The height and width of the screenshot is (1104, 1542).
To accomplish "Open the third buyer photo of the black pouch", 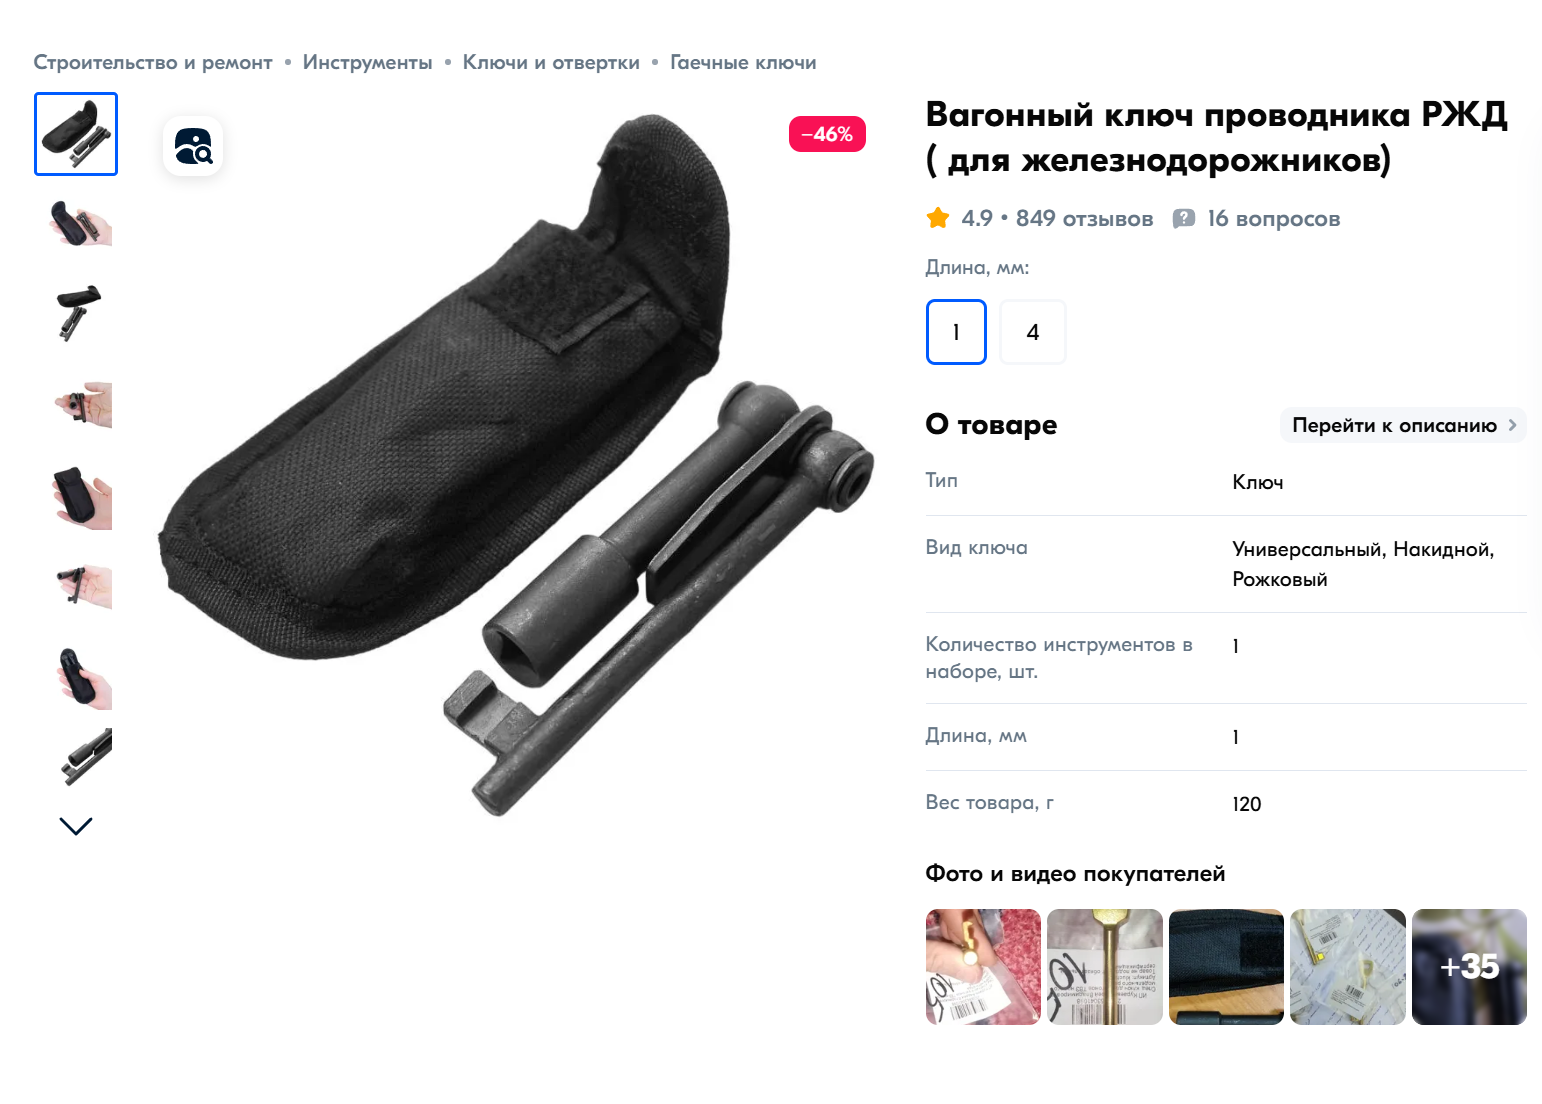I will pos(1226,967).
